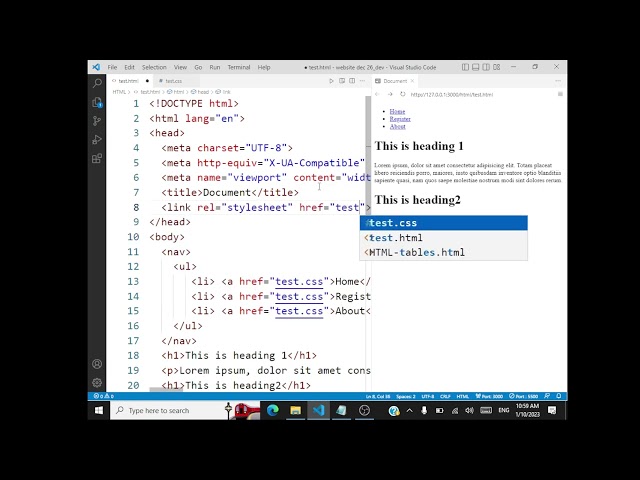Go back in the preview browser
Screen dimensions: 640x480
click(378, 94)
